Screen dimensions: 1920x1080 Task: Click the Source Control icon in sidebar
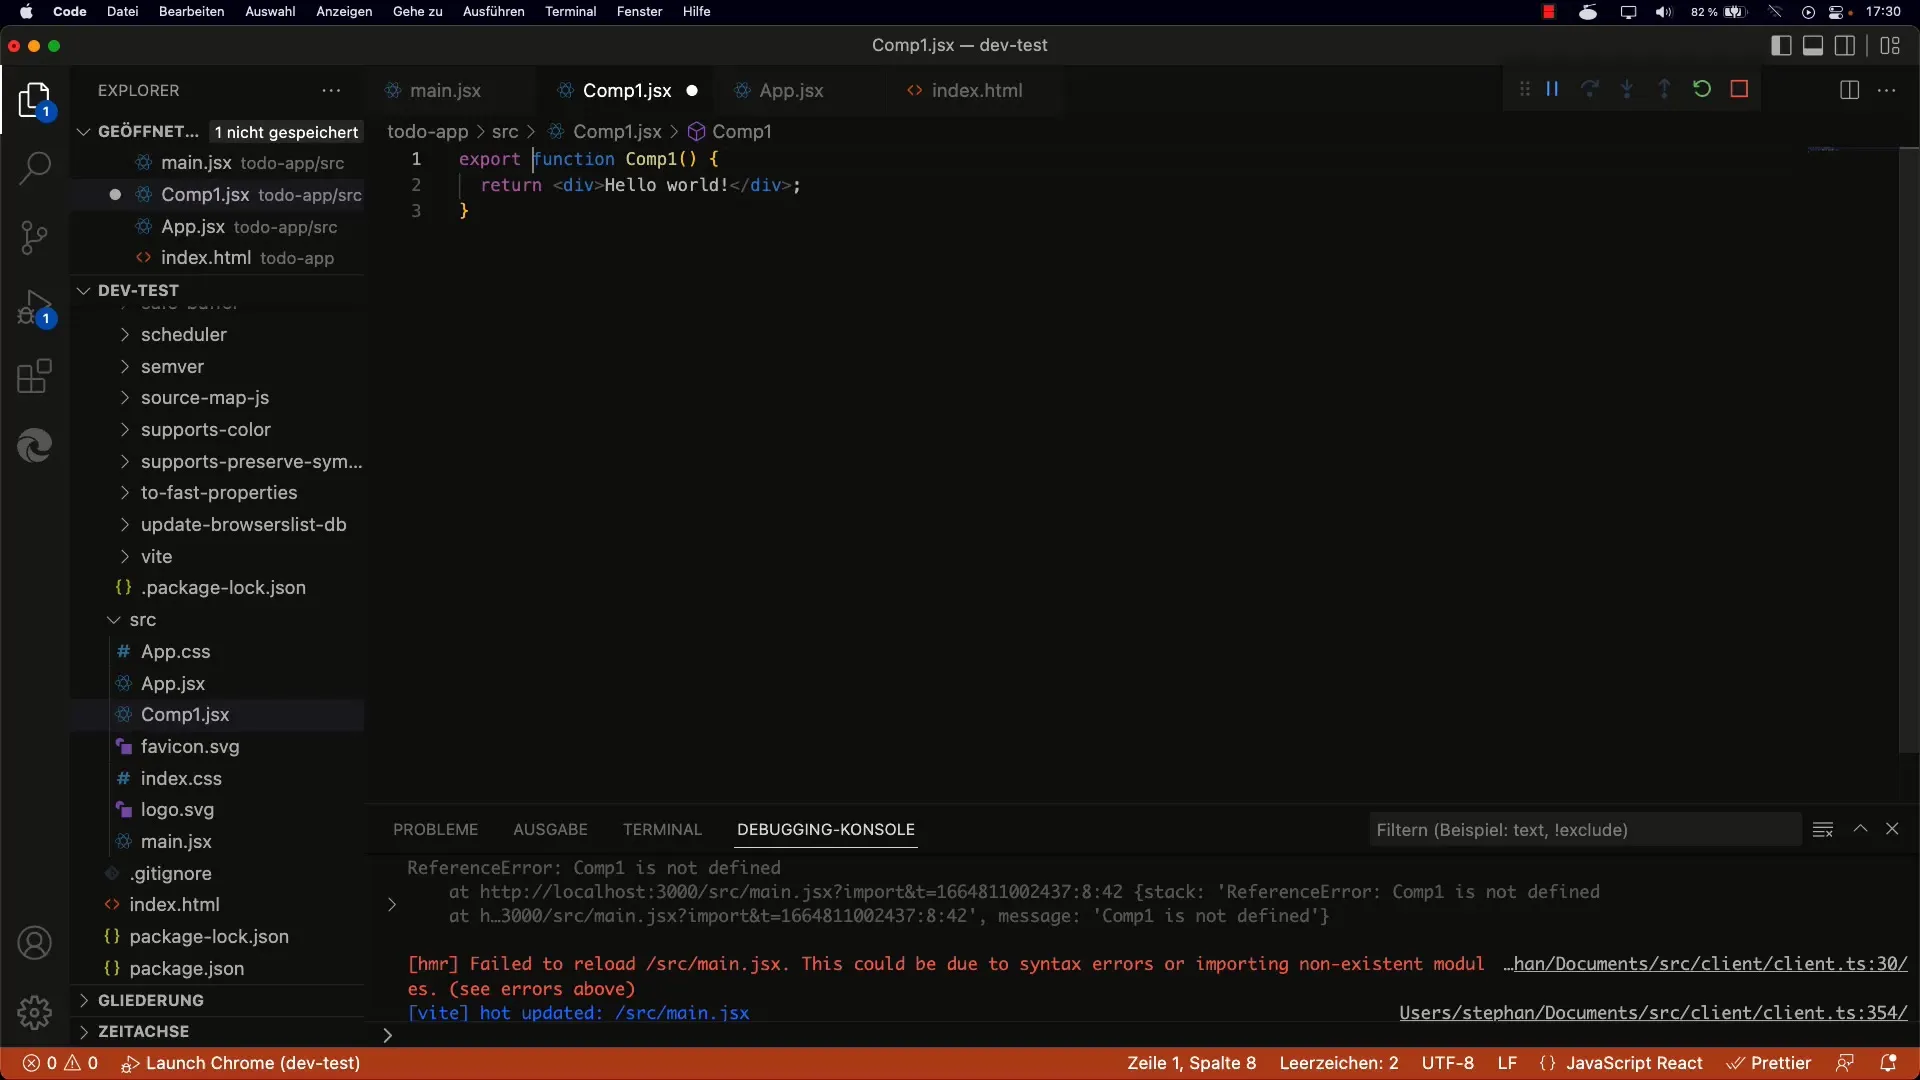tap(34, 237)
